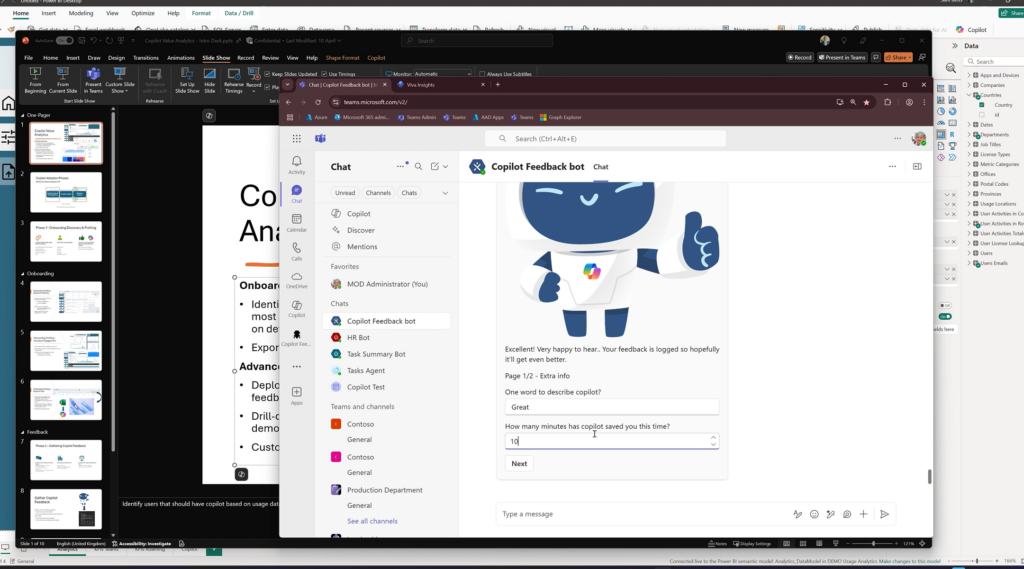The image size is (1024, 569).
Task: Start a new chat in Teams
Action: click(435, 167)
